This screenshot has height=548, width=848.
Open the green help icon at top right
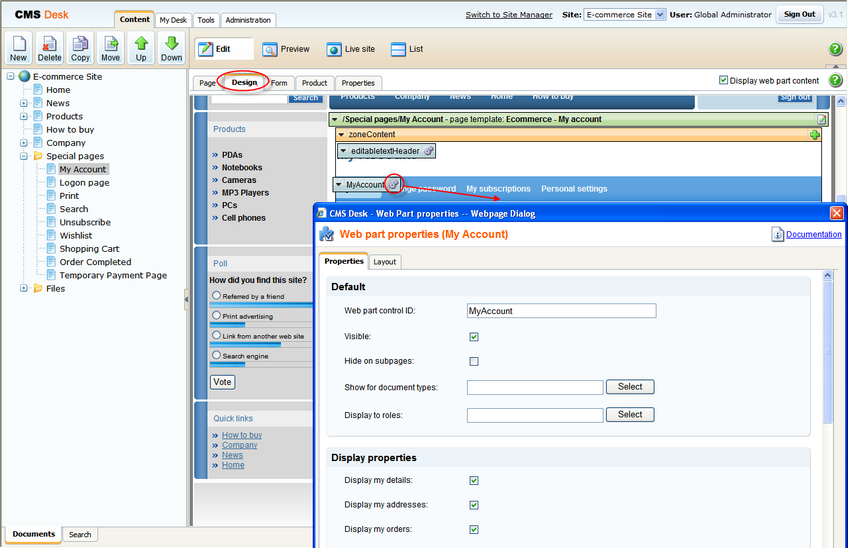(836, 49)
